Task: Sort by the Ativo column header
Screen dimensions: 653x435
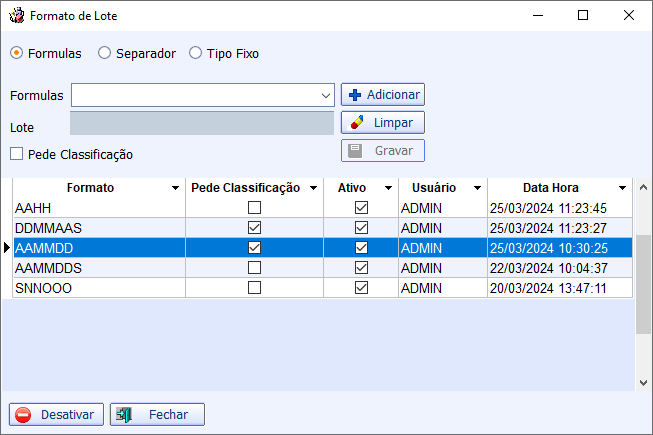Action: tap(351, 188)
